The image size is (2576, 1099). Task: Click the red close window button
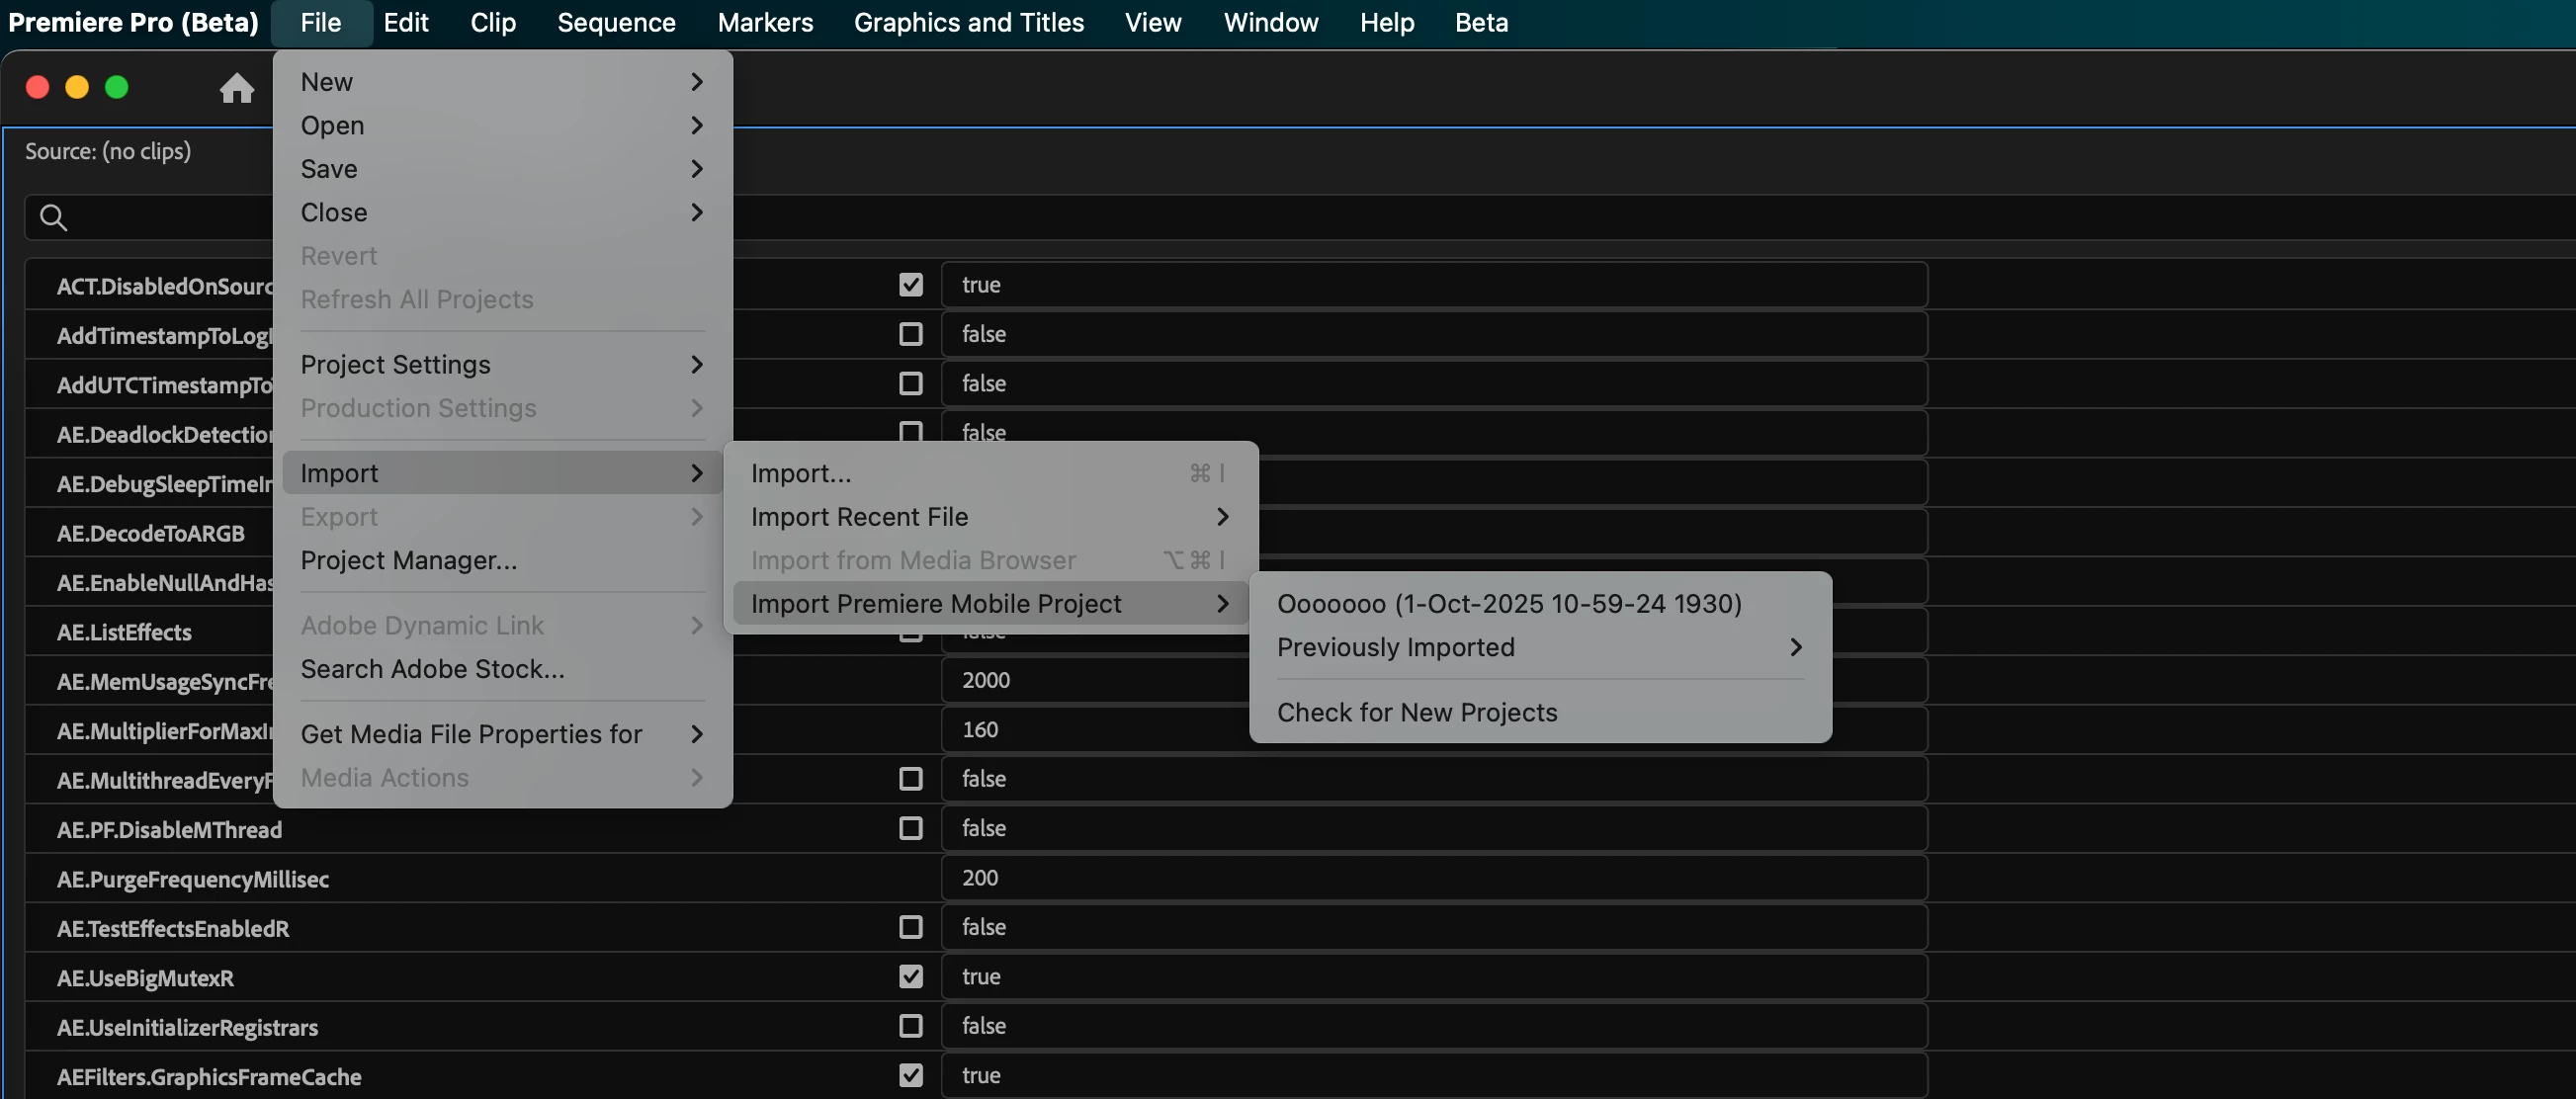[37, 87]
